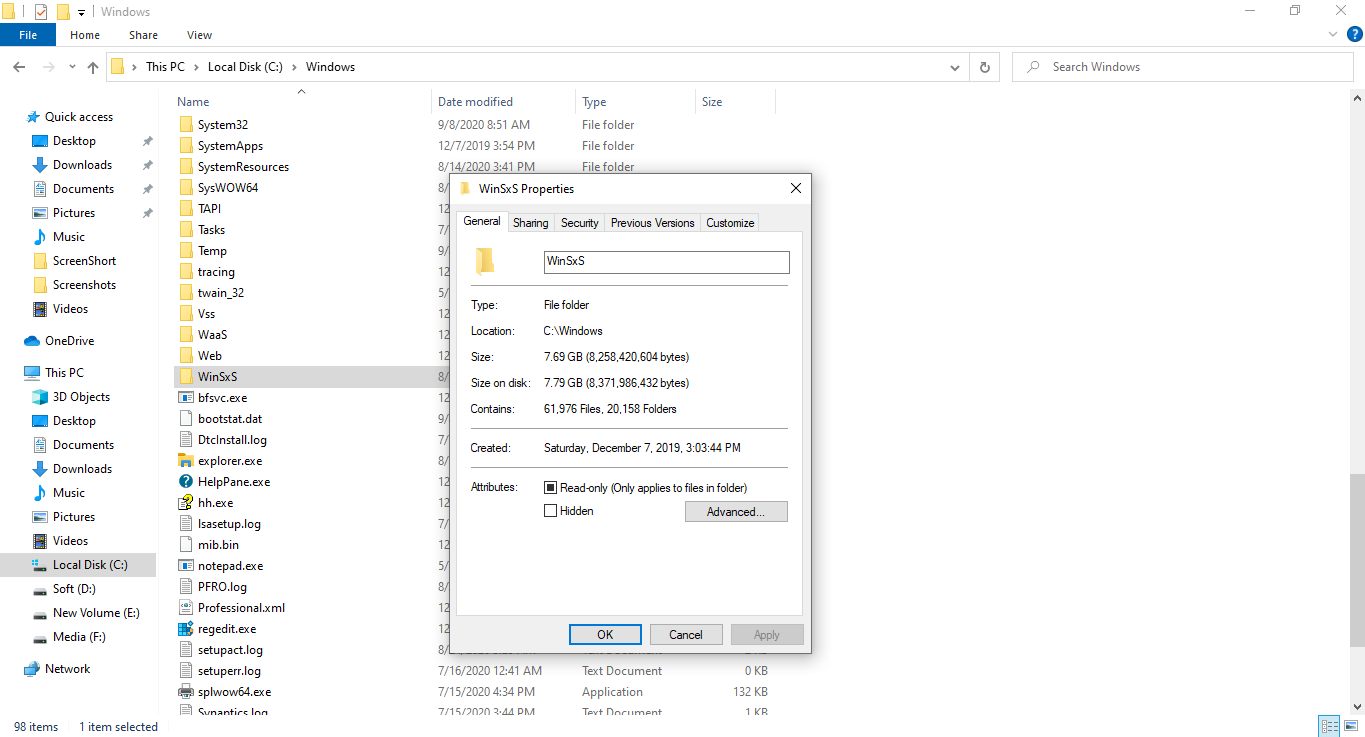Viewport: 1365px width, 737px height.
Task: Click the search magnifier icon
Action: (1033, 67)
